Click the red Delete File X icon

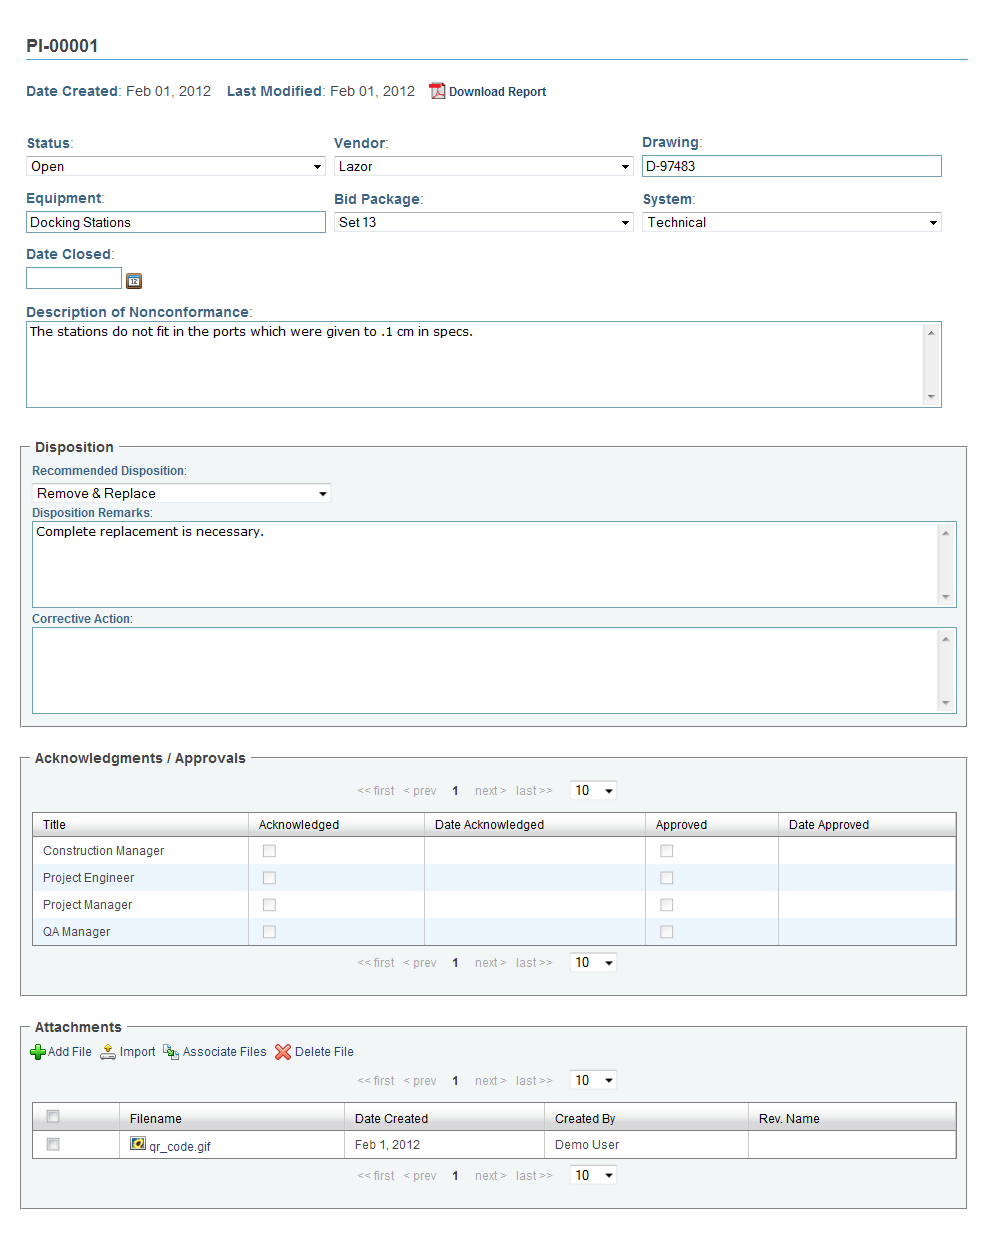[x=283, y=1052]
